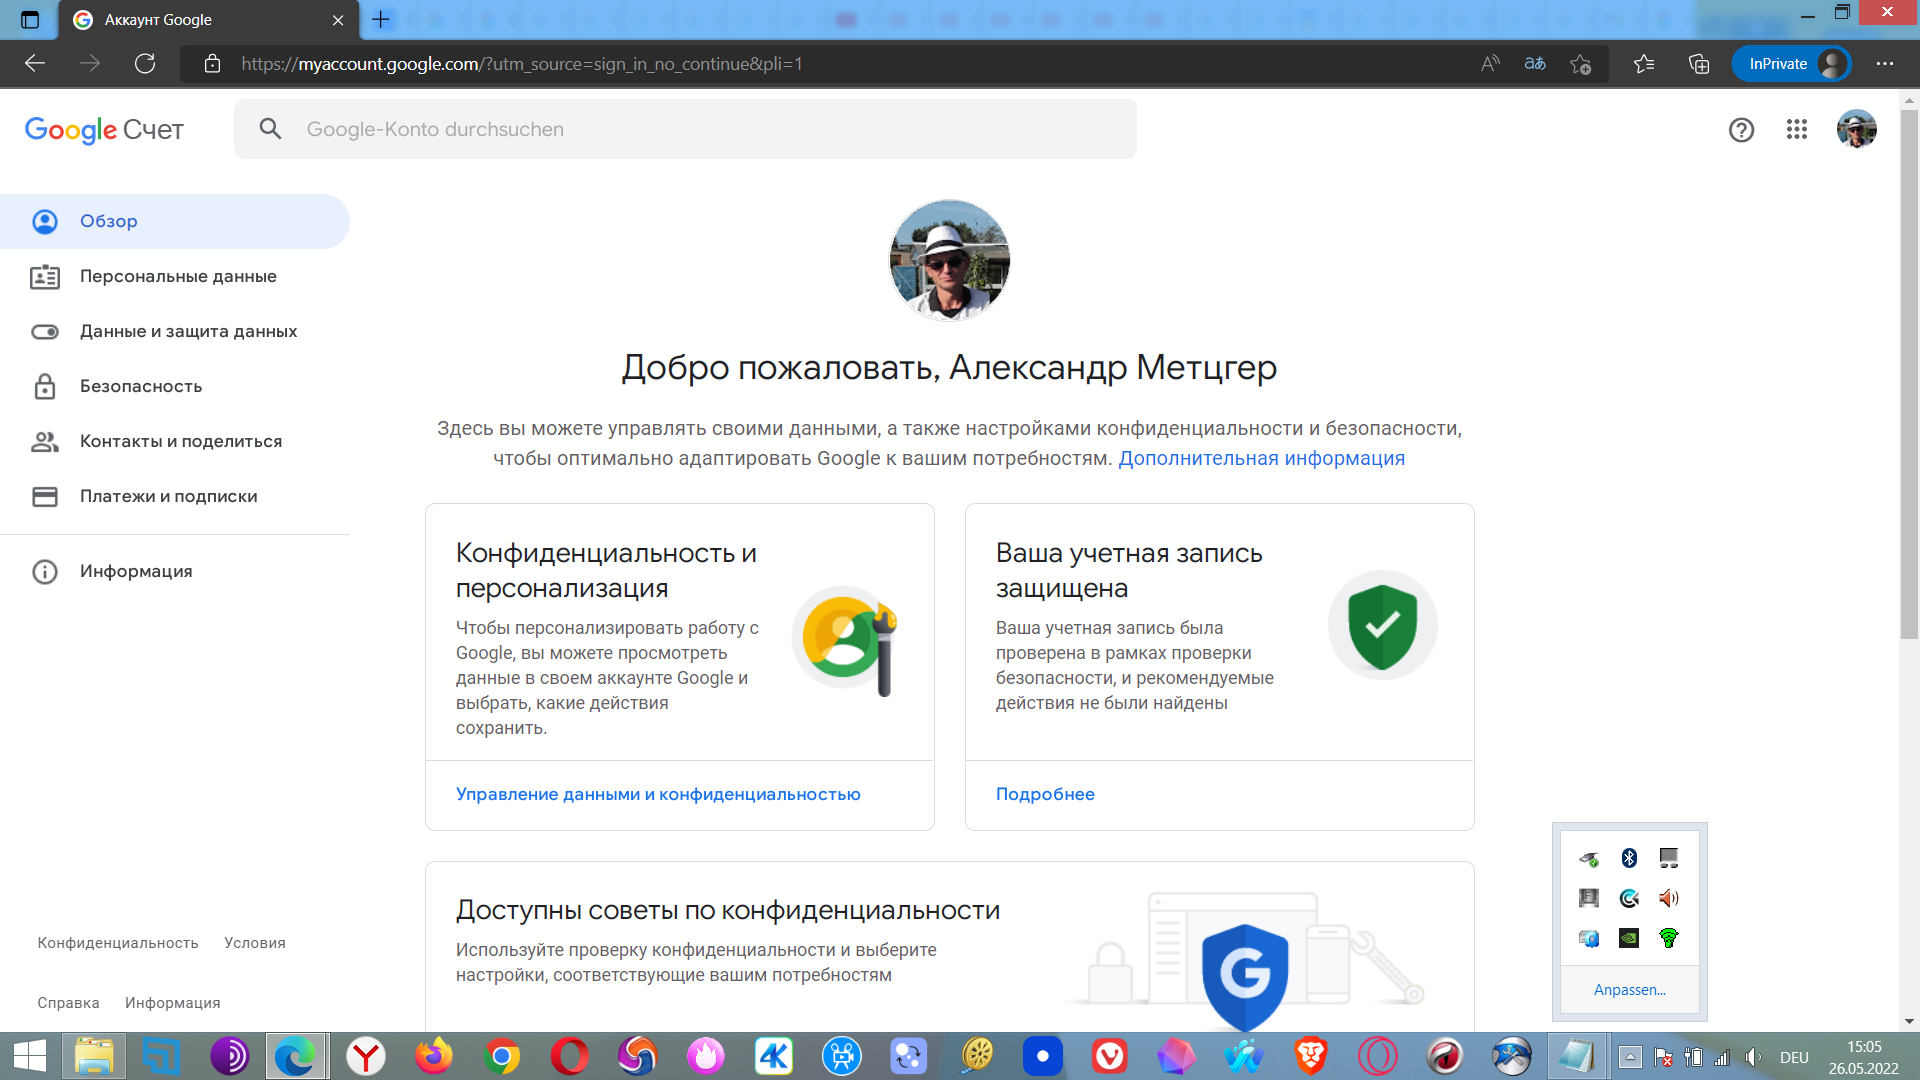This screenshot has height=1080, width=1920.
Task: Click the page vertical scrollbar thumb
Action: pos(1909,375)
